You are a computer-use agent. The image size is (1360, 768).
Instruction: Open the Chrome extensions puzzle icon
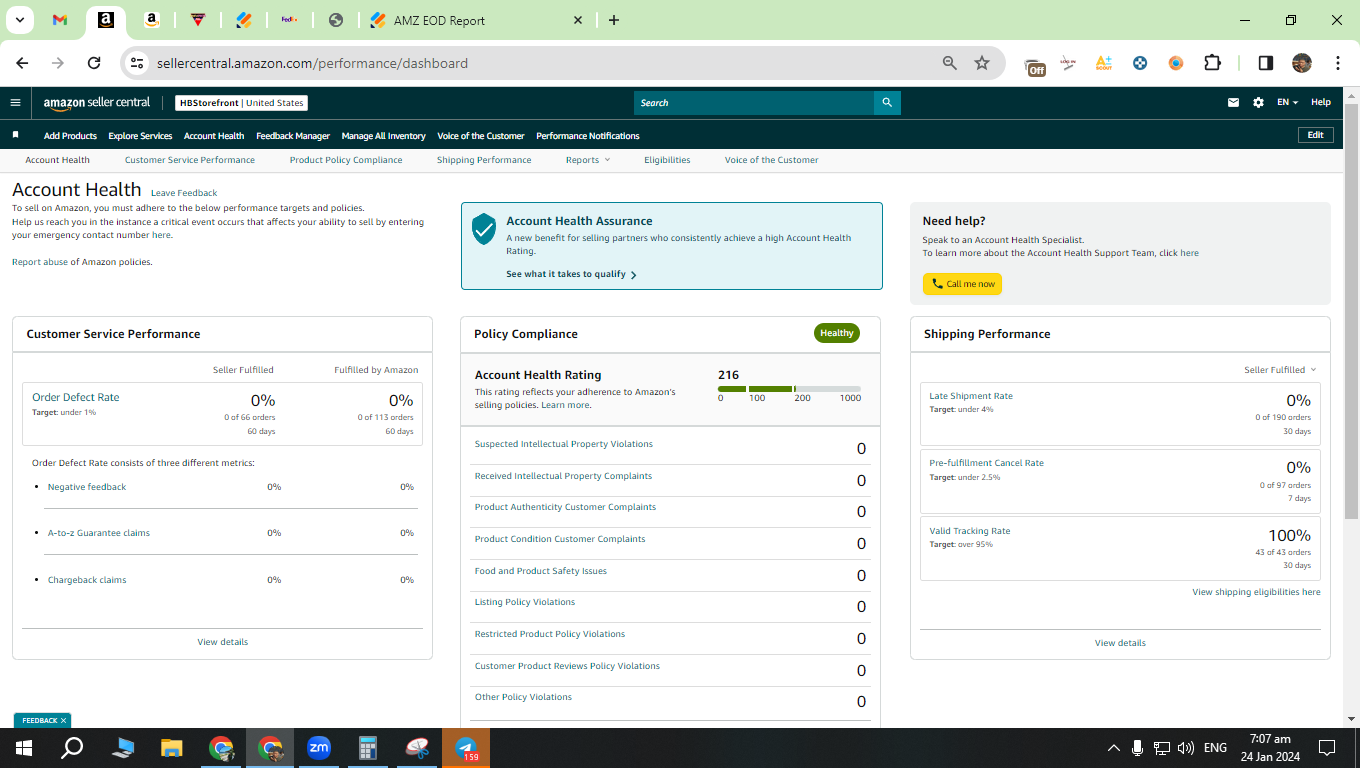(x=1212, y=63)
